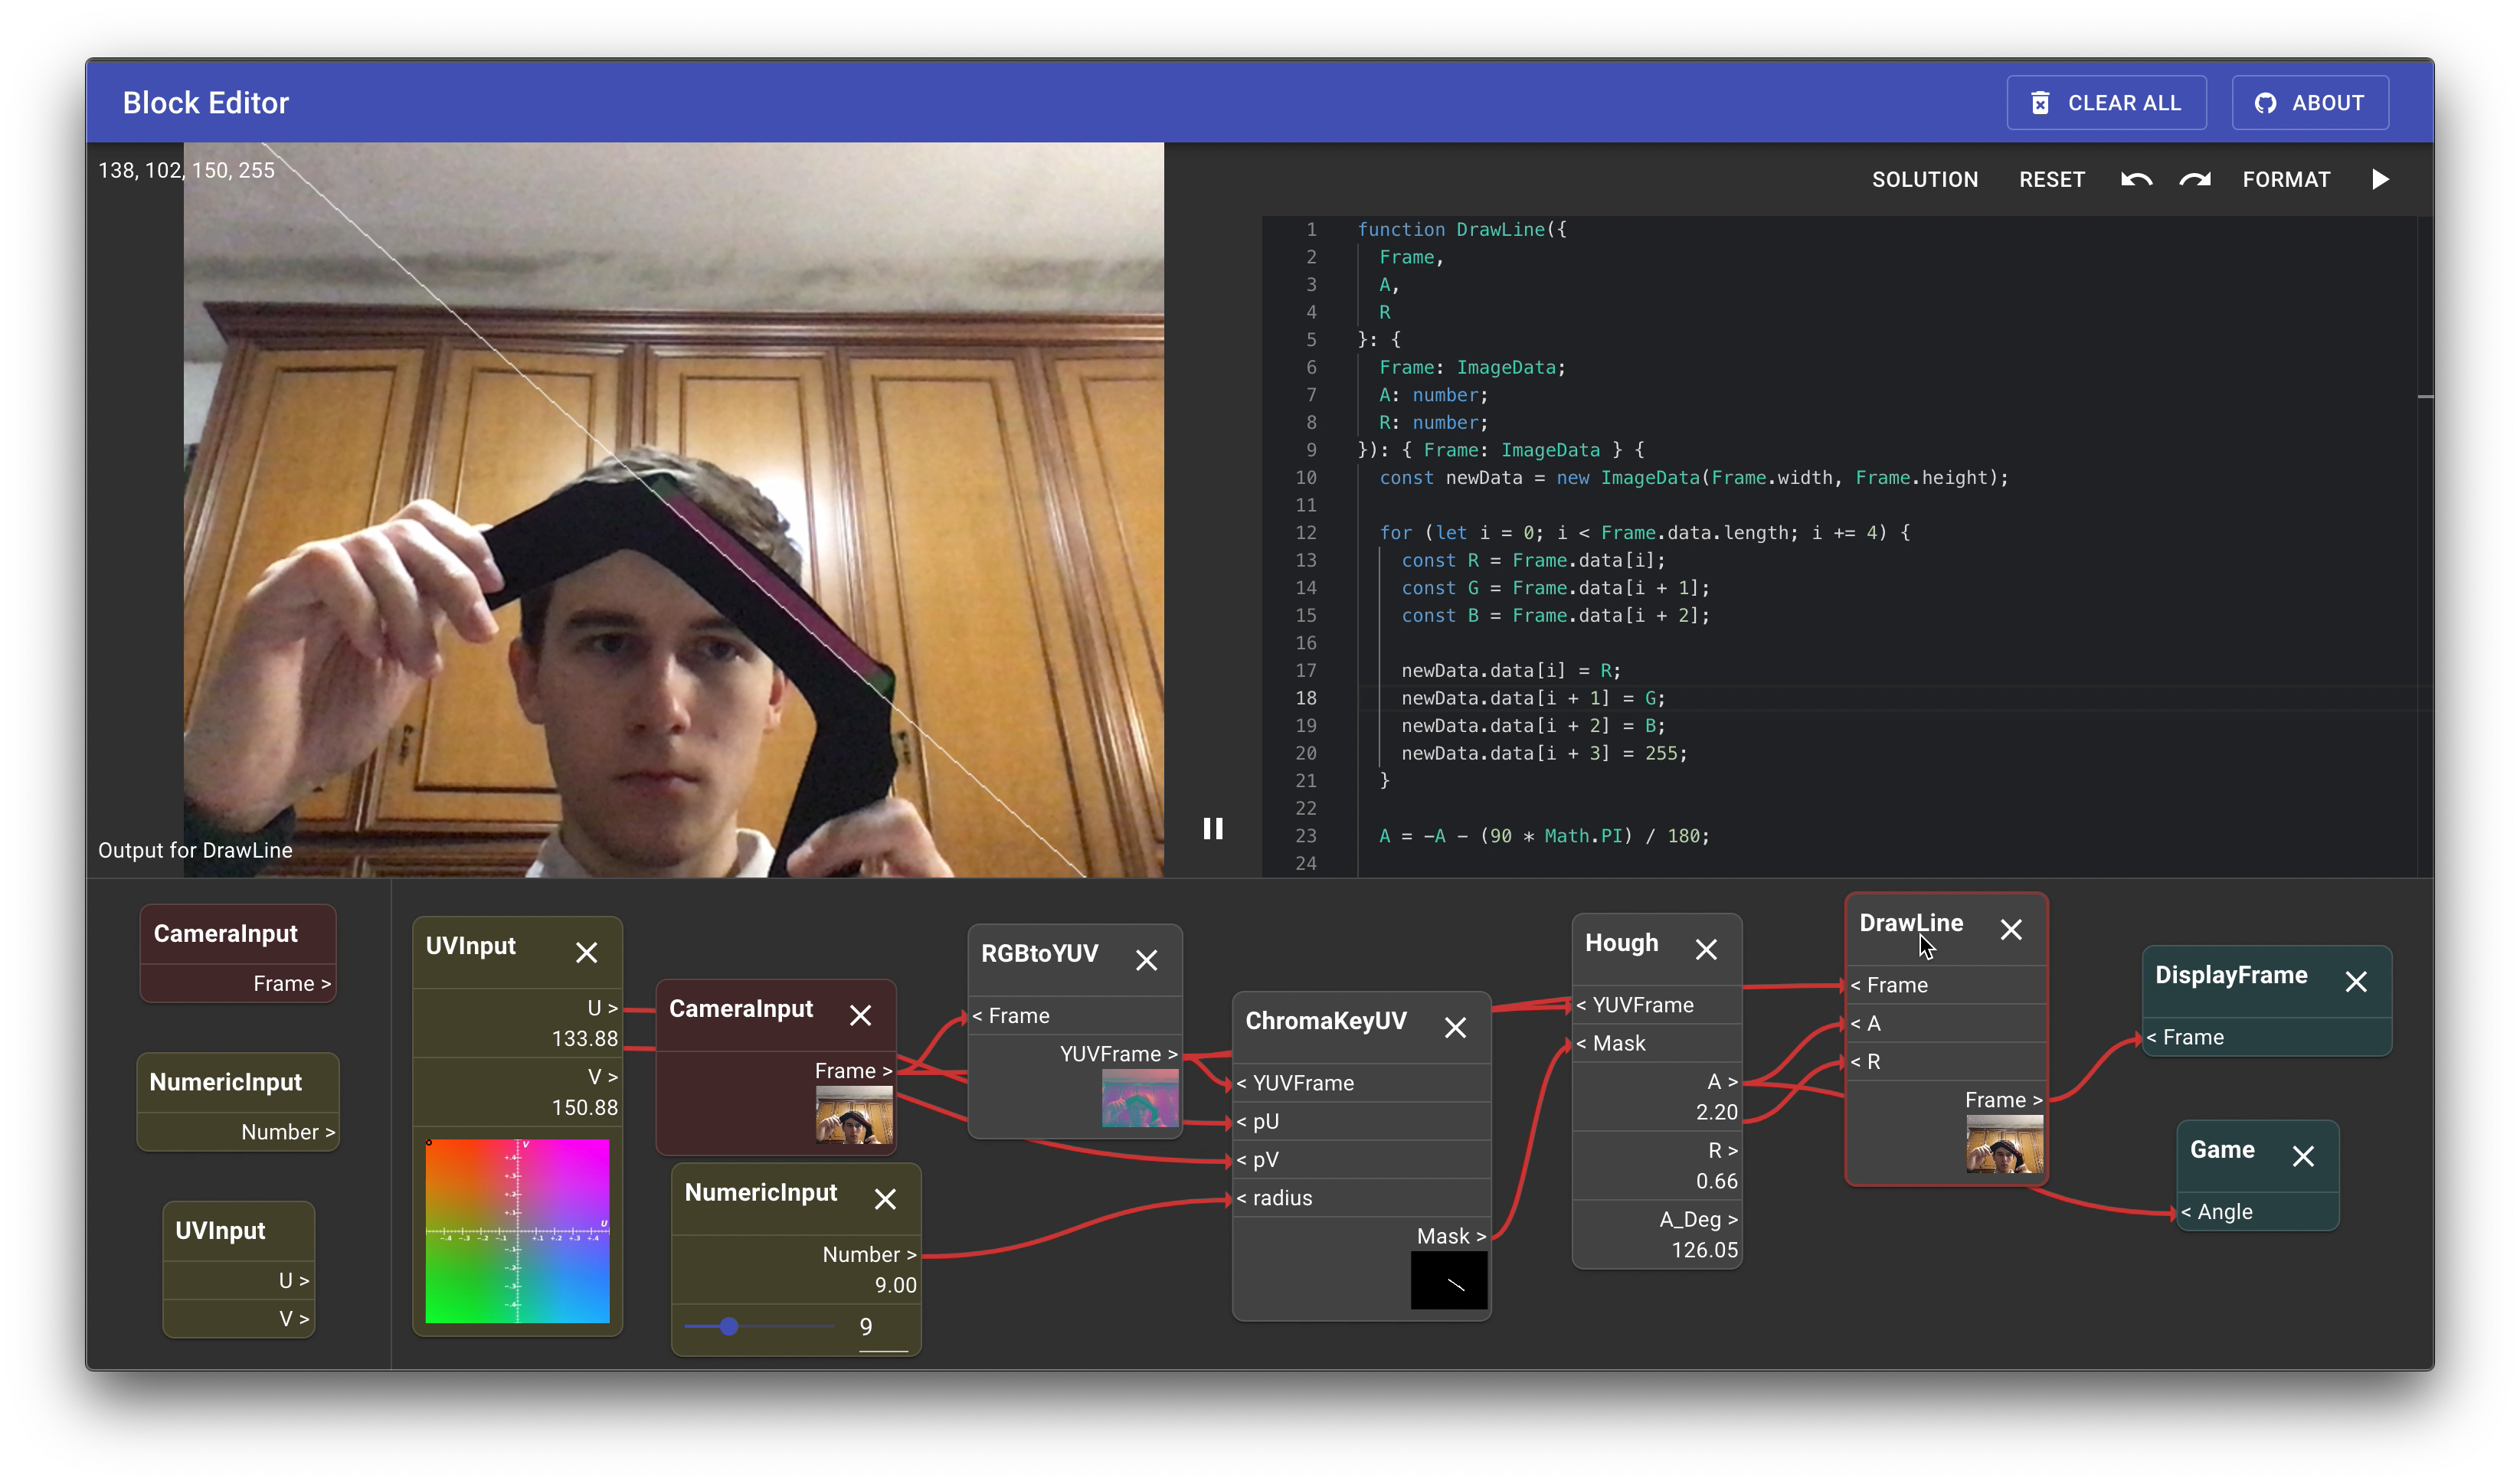Click the undo icon in editor toolbar

[2135, 178]
